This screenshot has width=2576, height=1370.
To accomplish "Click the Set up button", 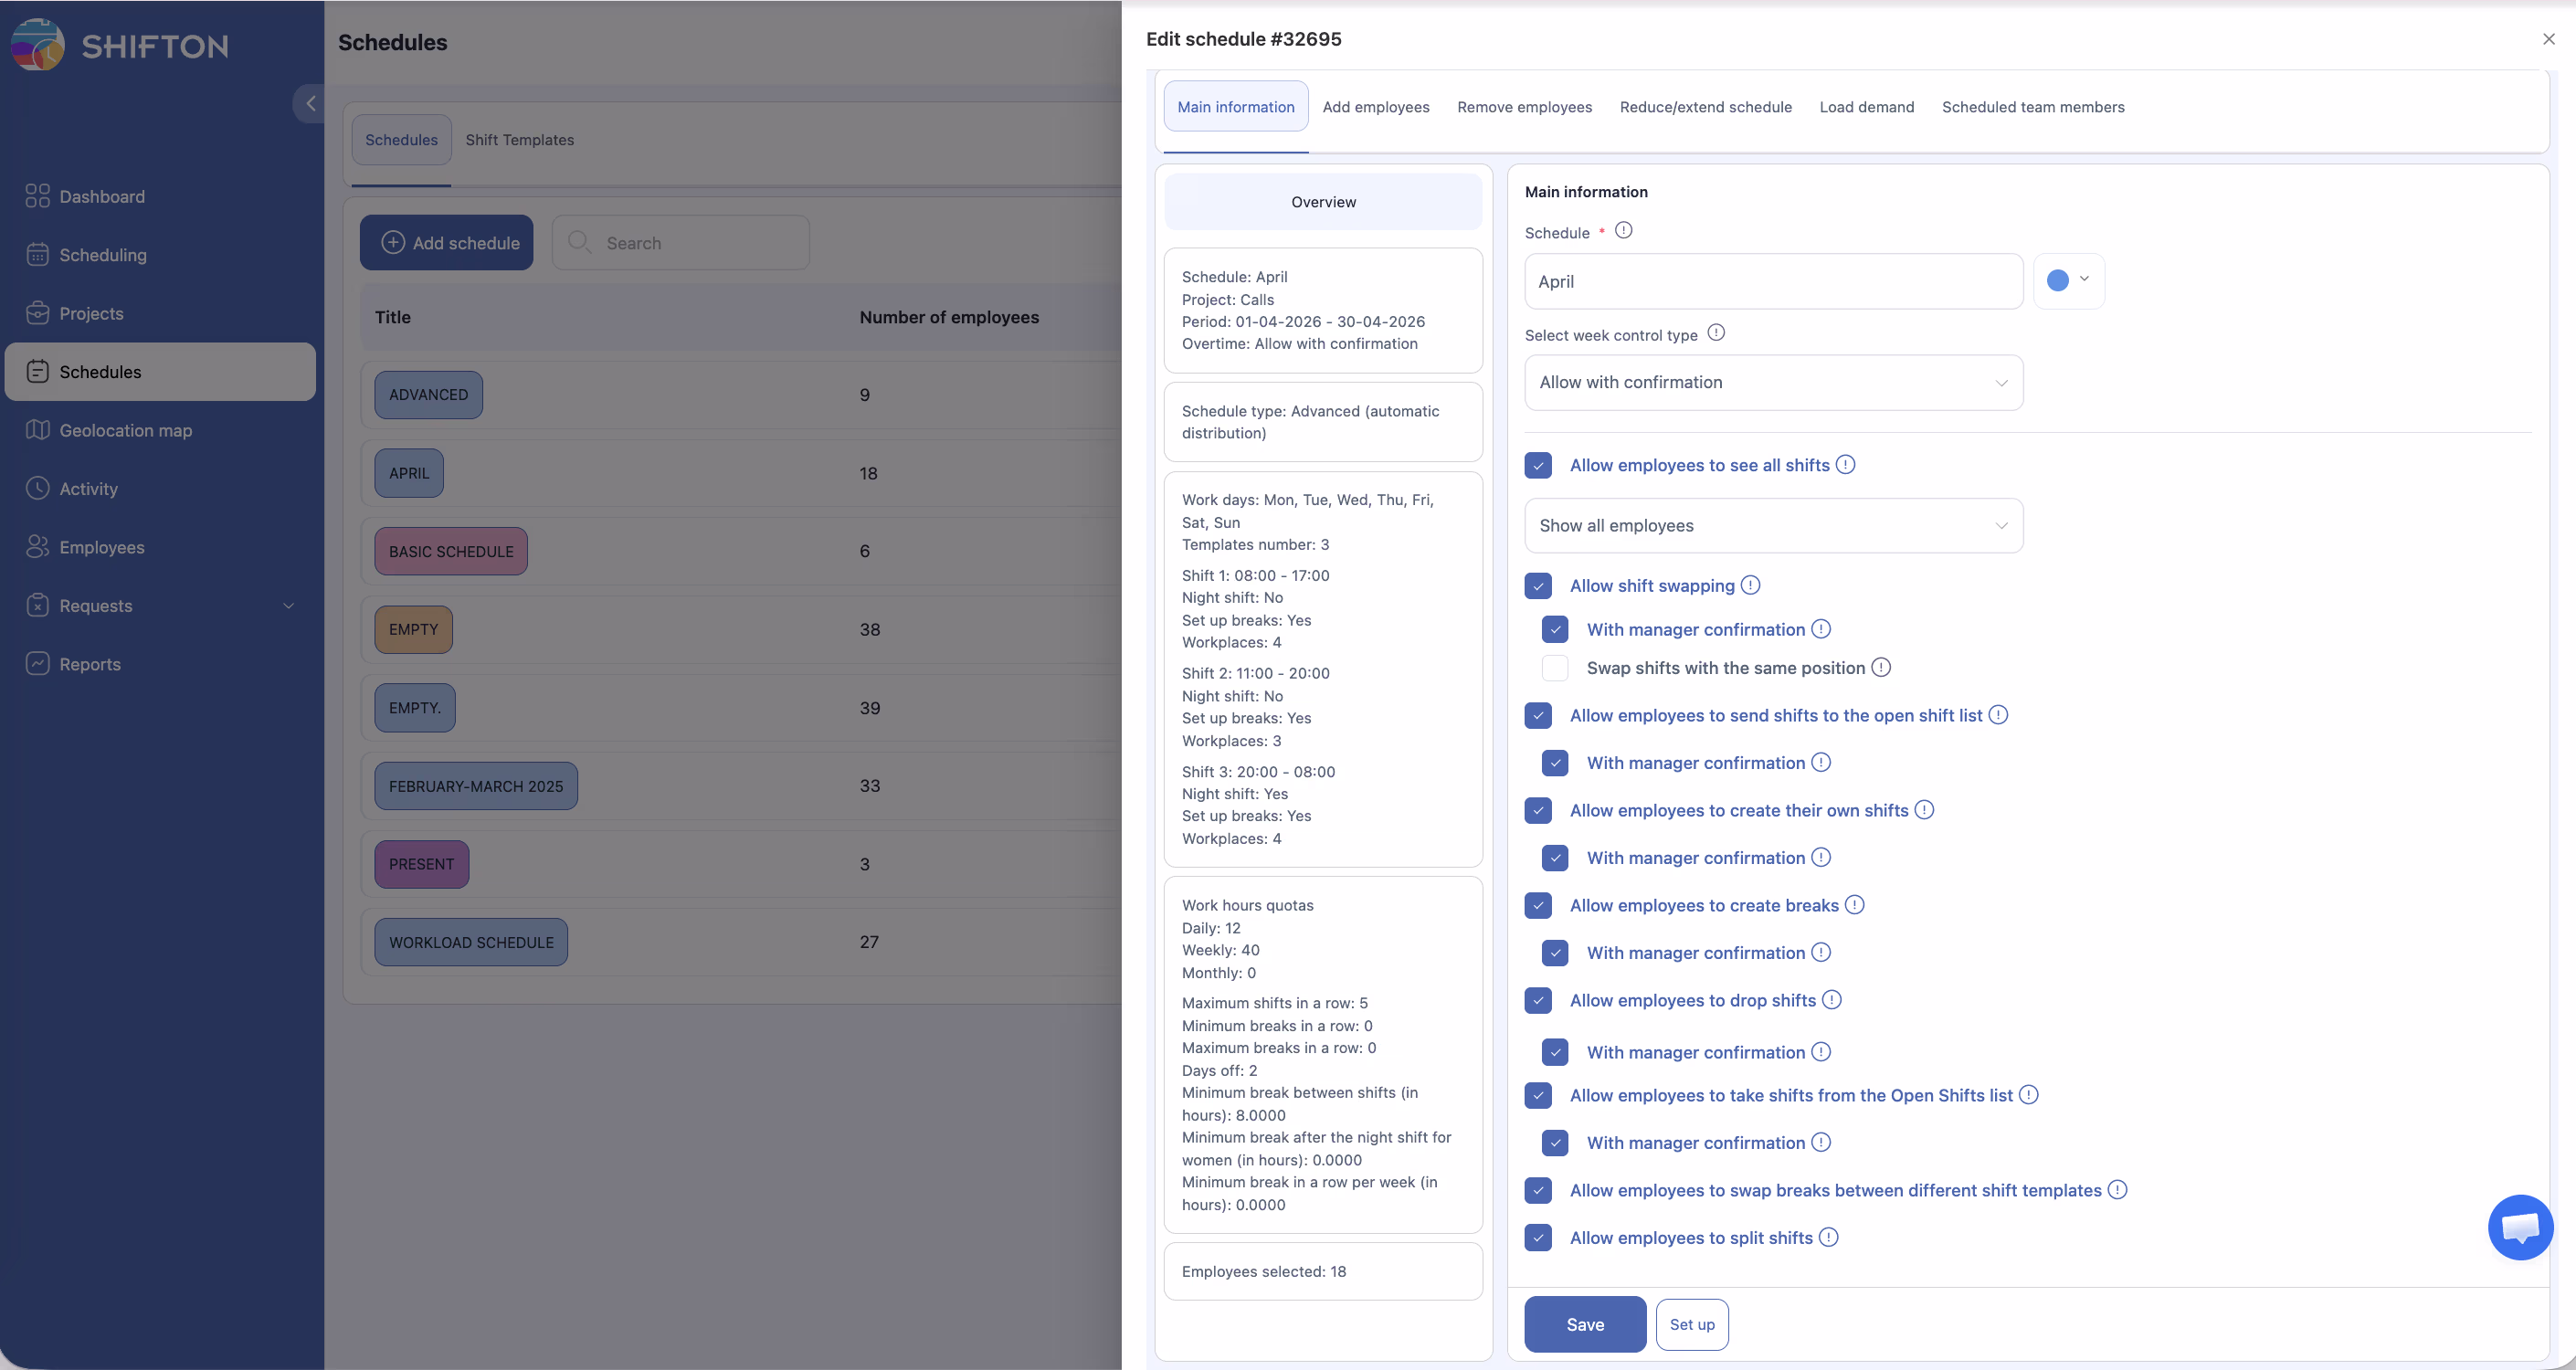I will coord(1691,1324).
